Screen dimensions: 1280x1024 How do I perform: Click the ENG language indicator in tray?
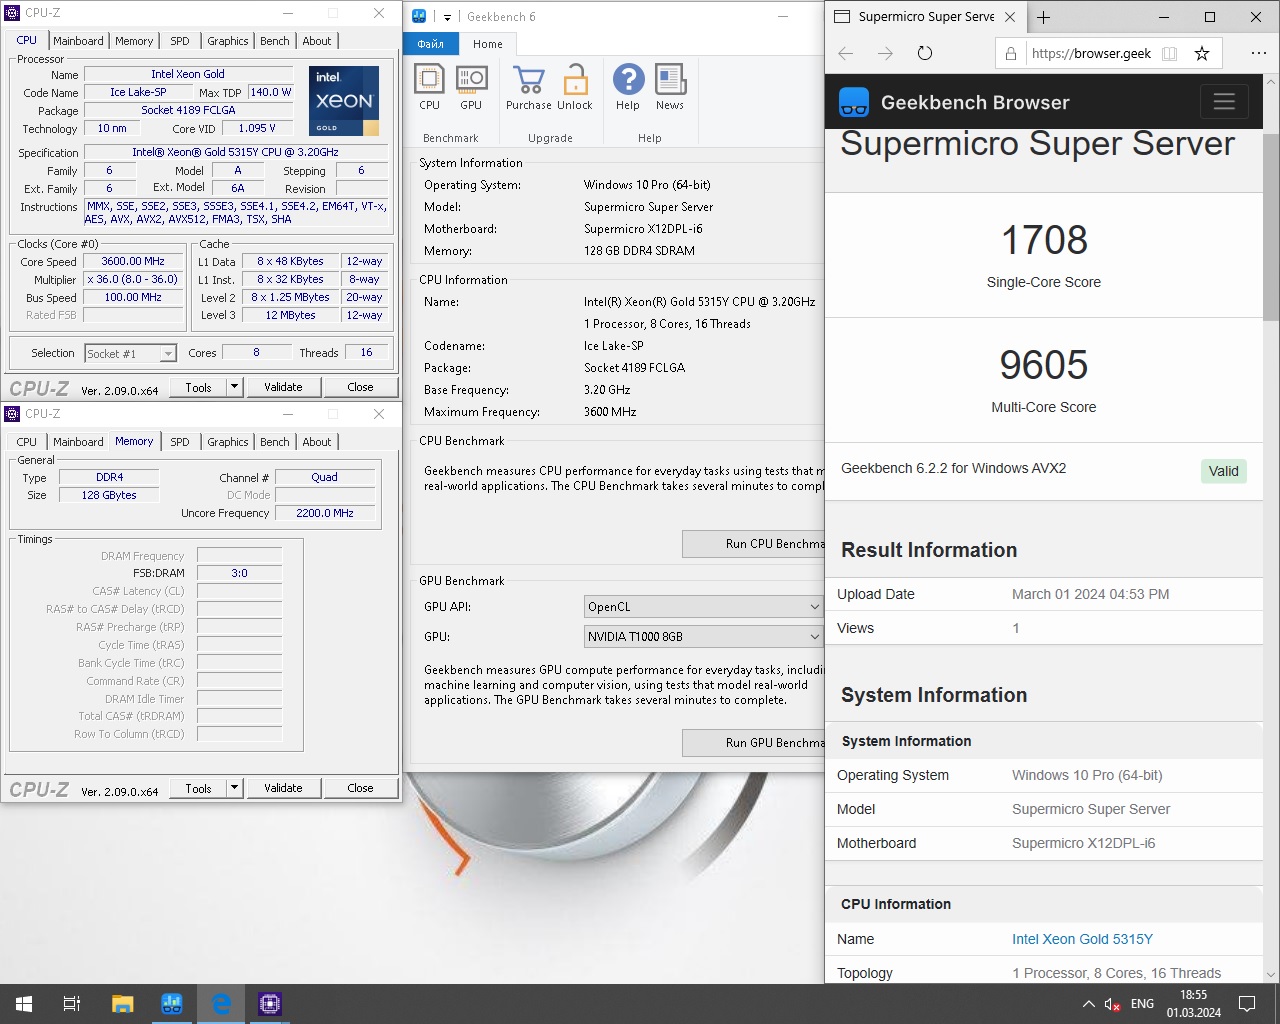tap(1142, 1004)
